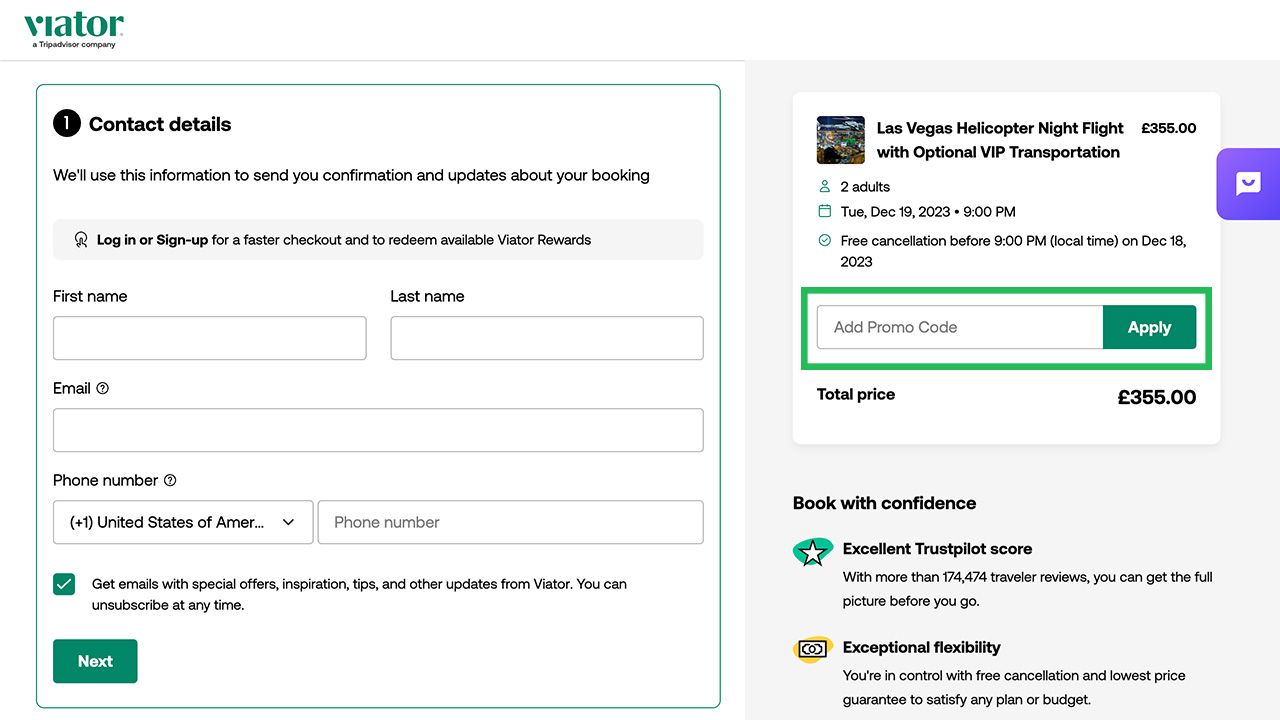Click the free cancellation checkmark icon
This screenshot has width=1280, height=720.
point(825,241)
